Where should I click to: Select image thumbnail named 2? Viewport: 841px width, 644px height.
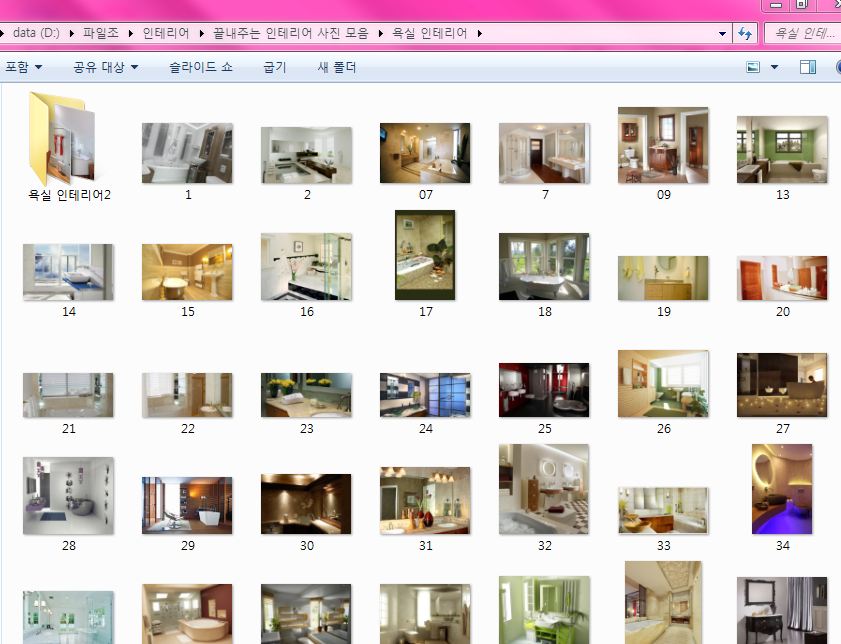(306, 155)
